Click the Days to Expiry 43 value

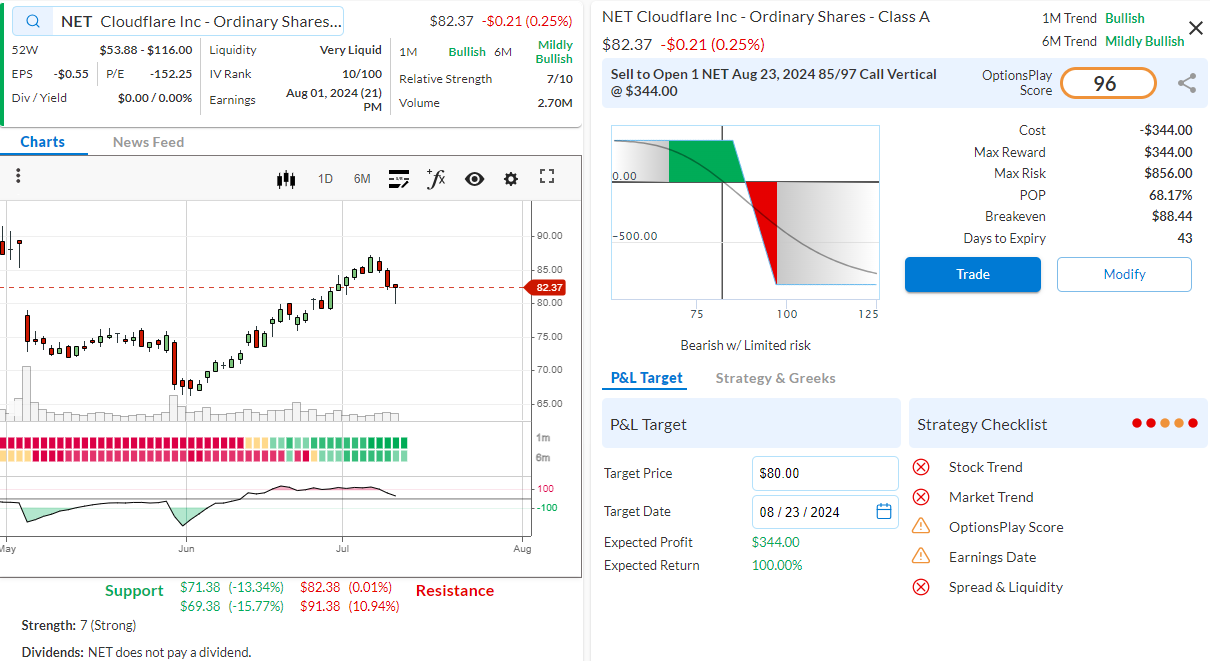click(x=1185, y=238)
